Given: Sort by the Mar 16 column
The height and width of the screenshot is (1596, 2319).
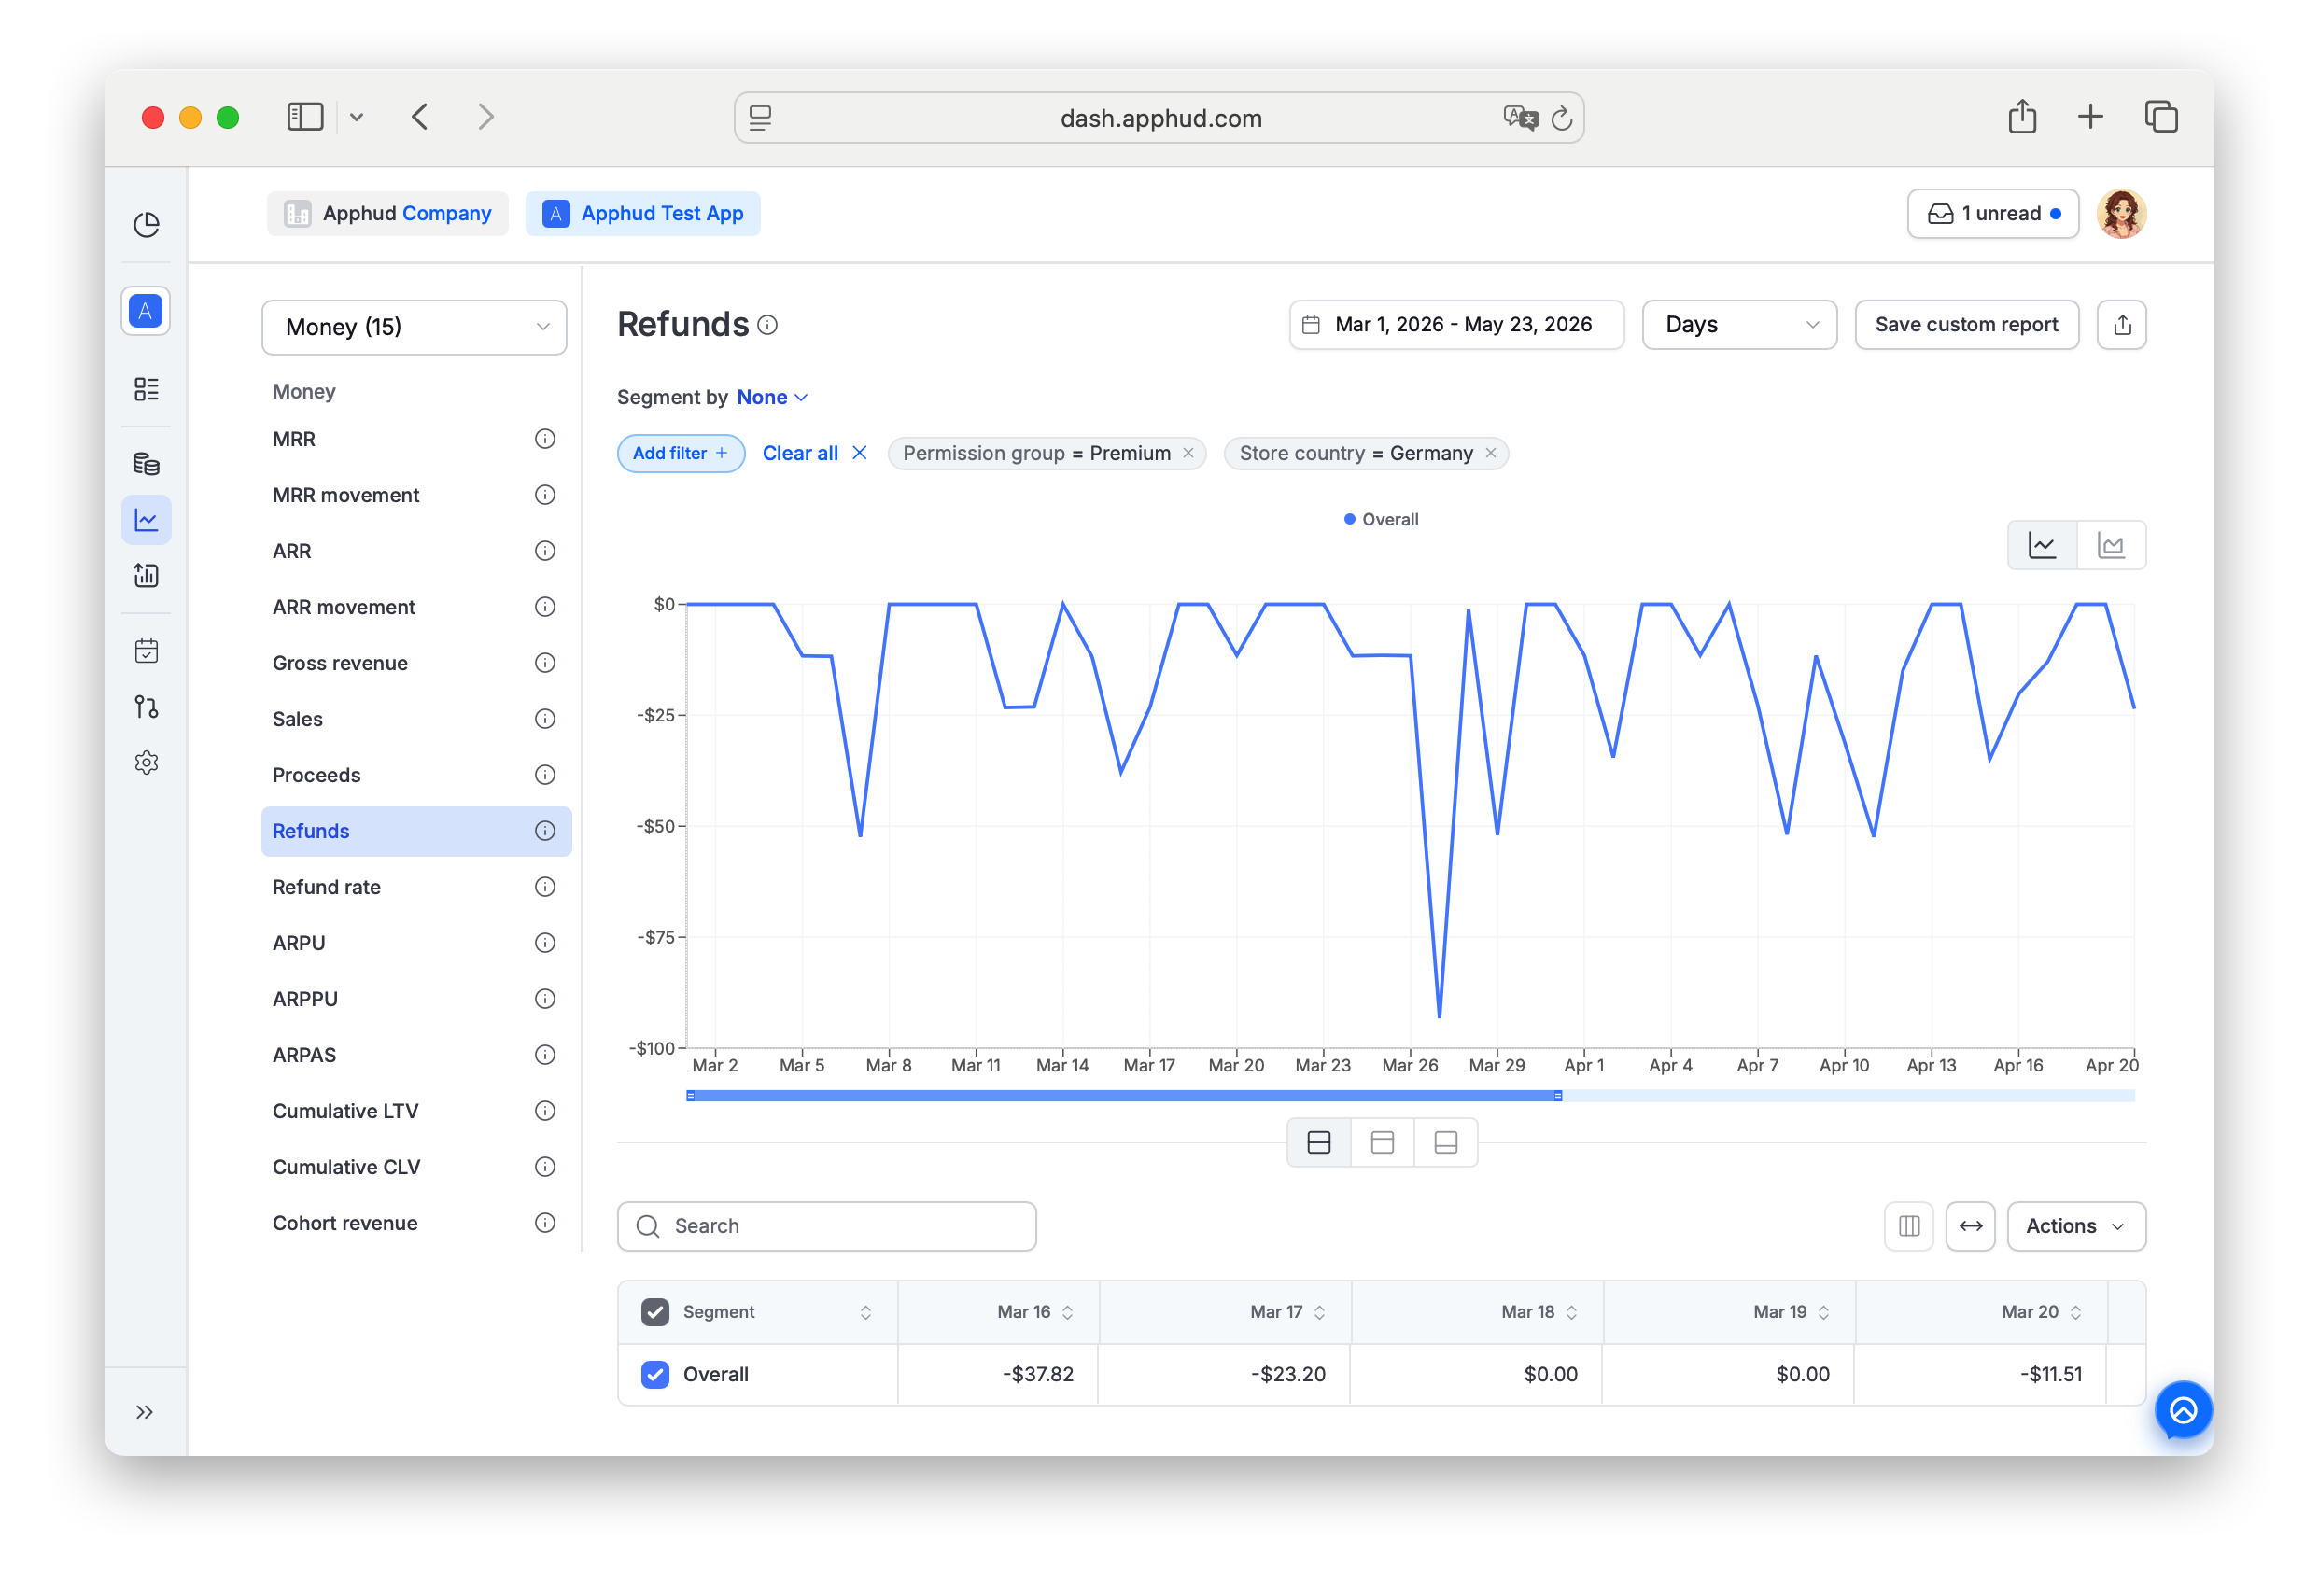Looking at the screenshot, I should click(1067, 1312).
